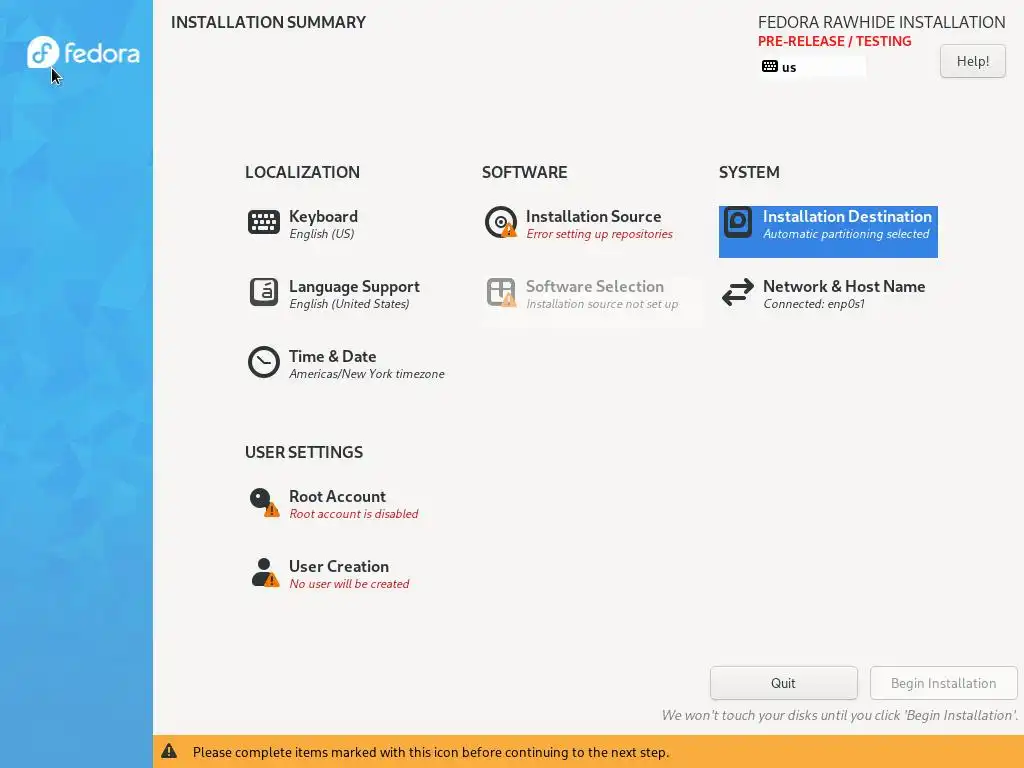The width and height of the screenshot is (1024, 768).
Task: Click Begin Installation button
Action: coord(943,683)
